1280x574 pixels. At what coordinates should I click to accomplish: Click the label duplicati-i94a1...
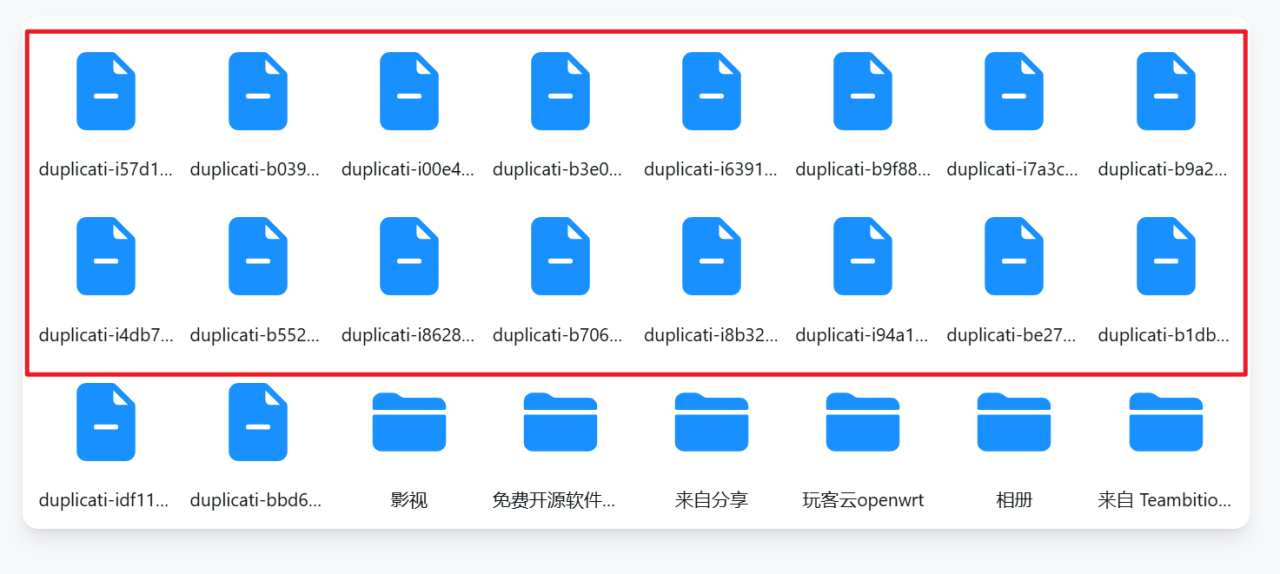pyautogui.click(x=863, y=335)
